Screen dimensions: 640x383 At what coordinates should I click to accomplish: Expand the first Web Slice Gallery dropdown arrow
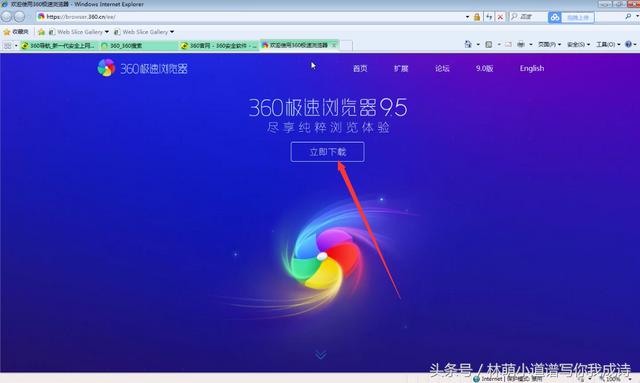pos(107,31)
